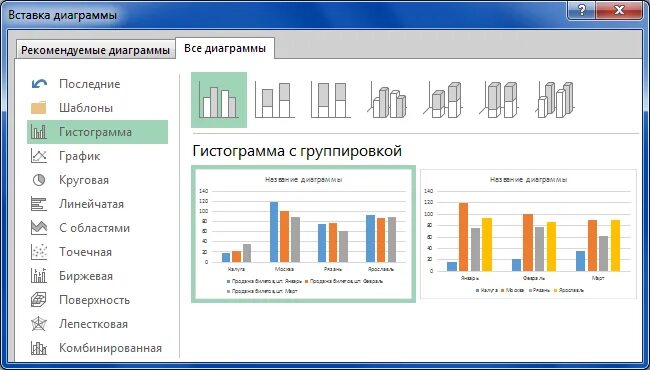Click the Поверхность surface chart icon
The height and width of the screenshot is (370, 650).
(39, 300)
